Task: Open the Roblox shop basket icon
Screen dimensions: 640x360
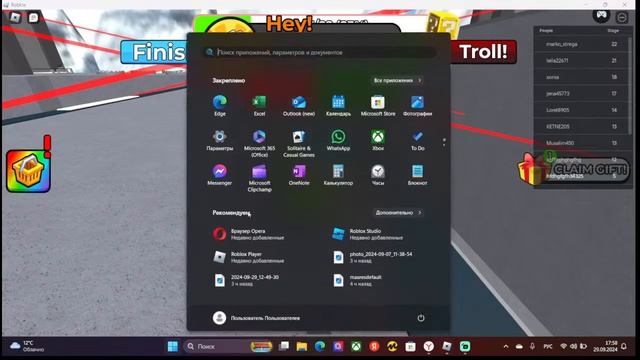Action: coord(28,171)
